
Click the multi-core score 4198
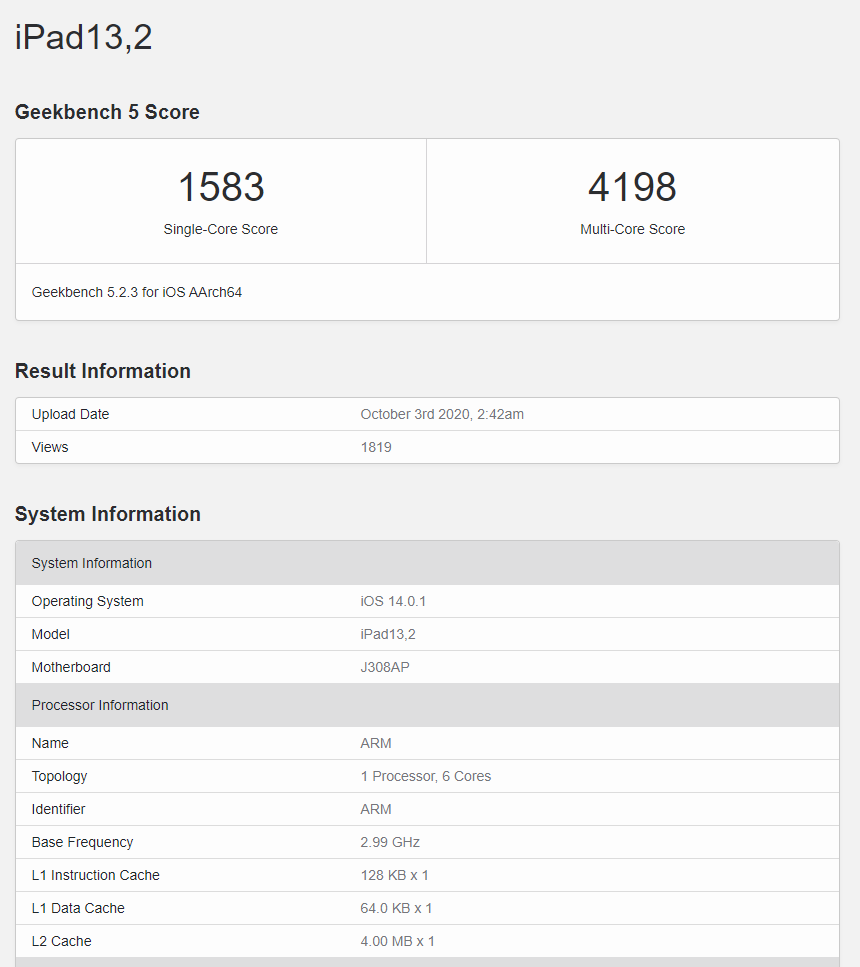coord(632,186)
